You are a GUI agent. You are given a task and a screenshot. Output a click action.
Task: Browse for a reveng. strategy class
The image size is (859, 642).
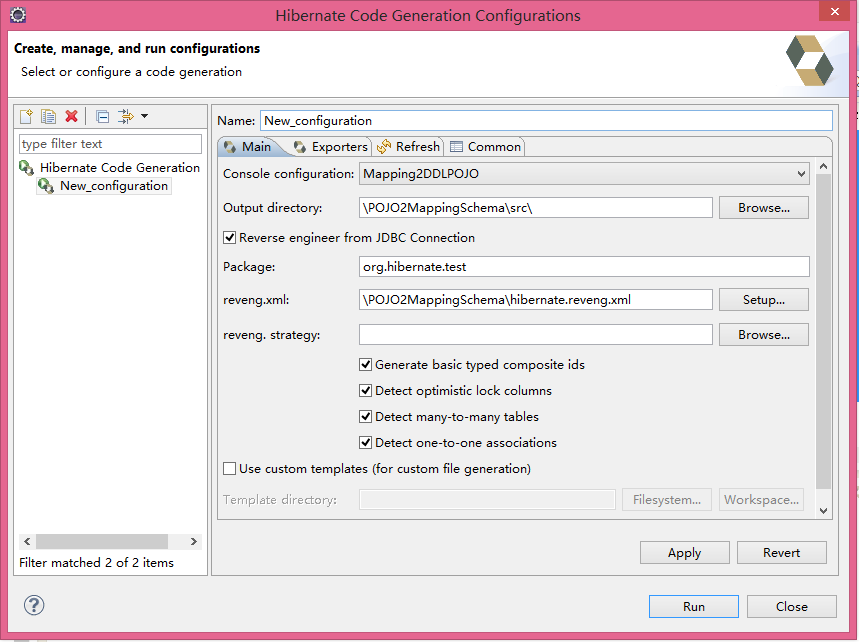point(764,335)
